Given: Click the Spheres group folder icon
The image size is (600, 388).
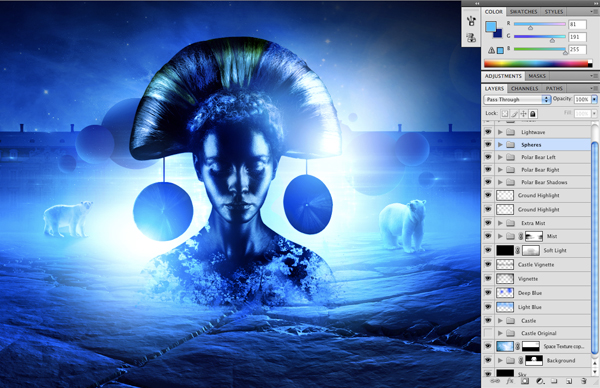Looking at the screenshot, I should click(x=510, y=145).
